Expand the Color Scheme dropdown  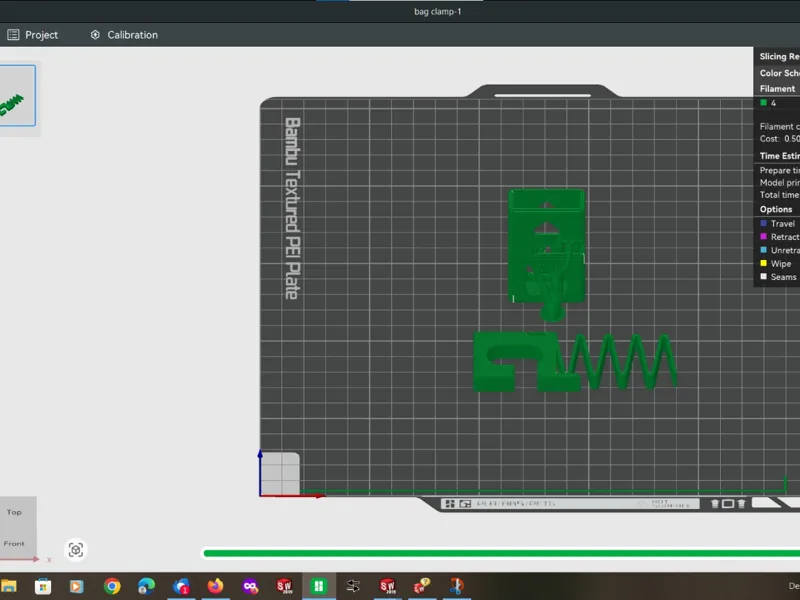click(x=779, y=73)
